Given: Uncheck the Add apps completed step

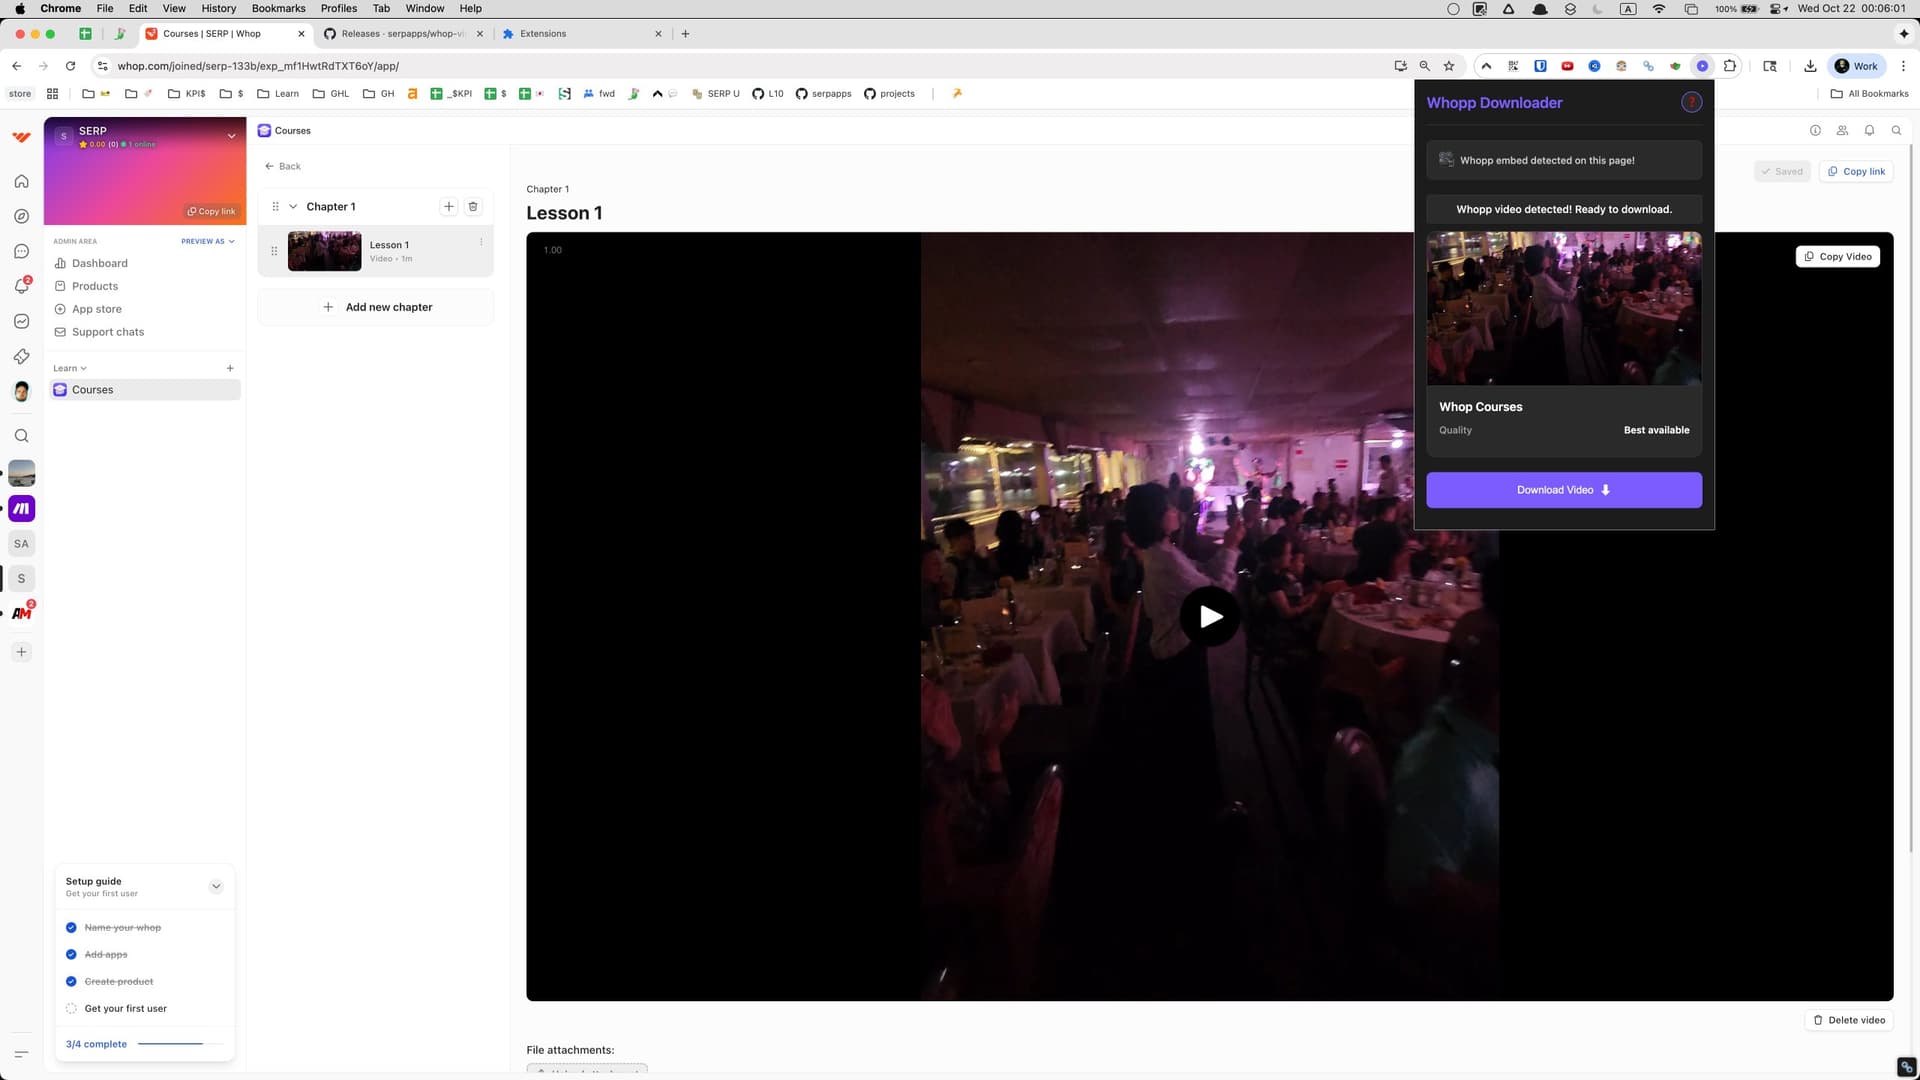Looking at the screenshot, I should point(71,954).
